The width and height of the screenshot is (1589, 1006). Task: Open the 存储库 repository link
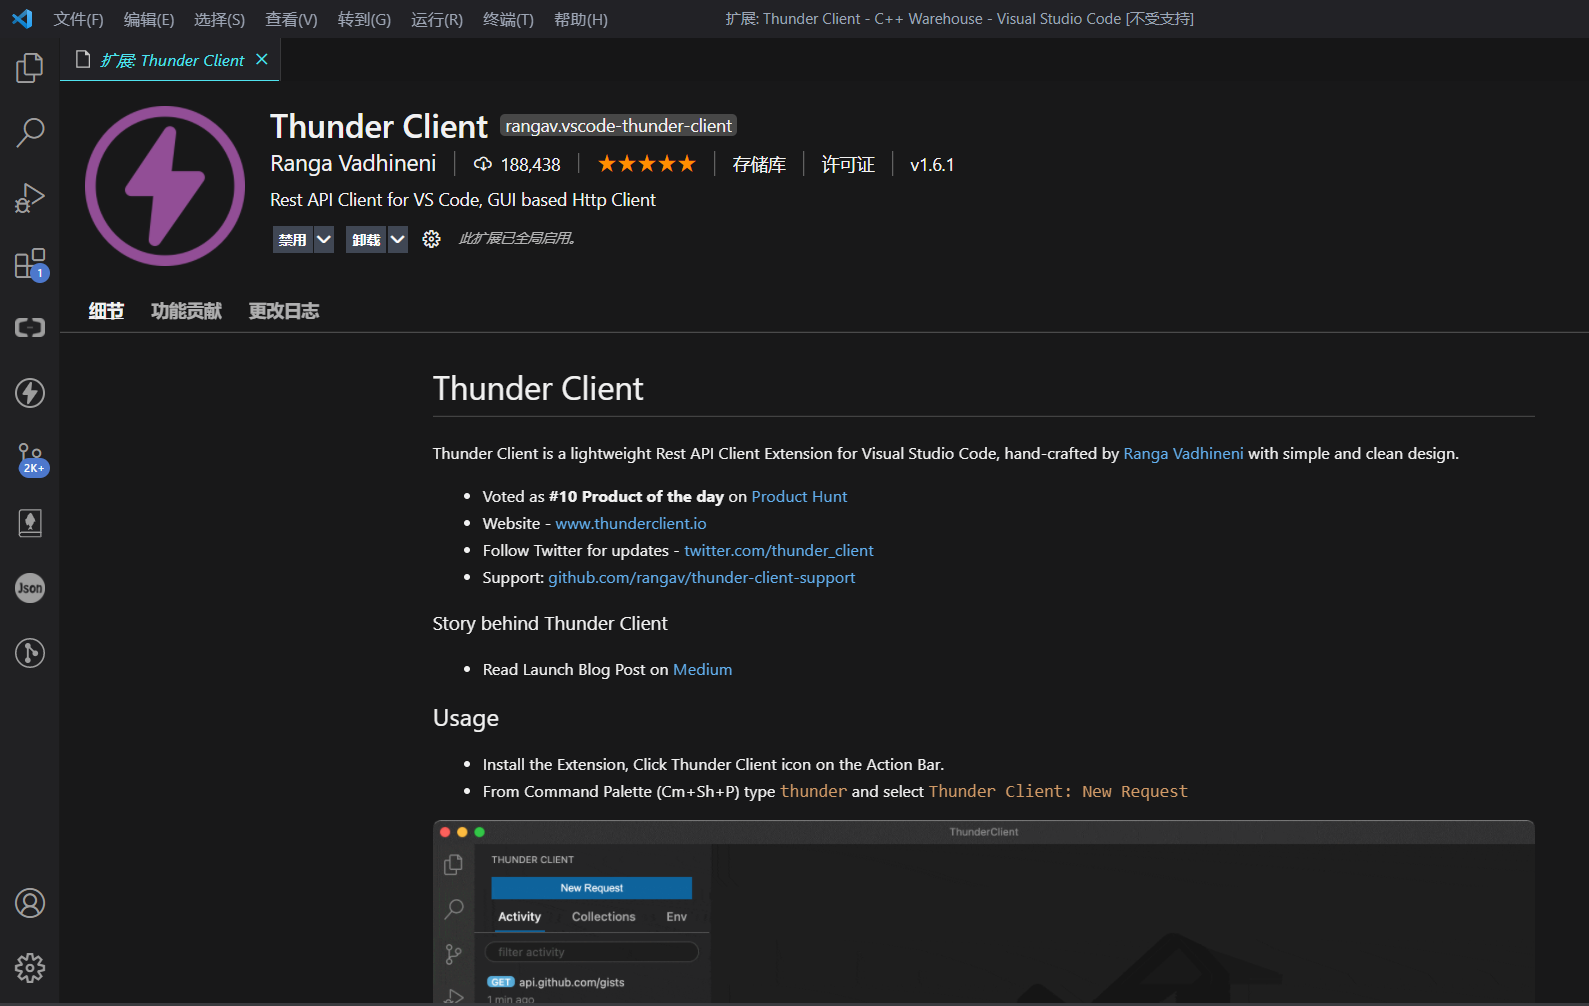759,164
